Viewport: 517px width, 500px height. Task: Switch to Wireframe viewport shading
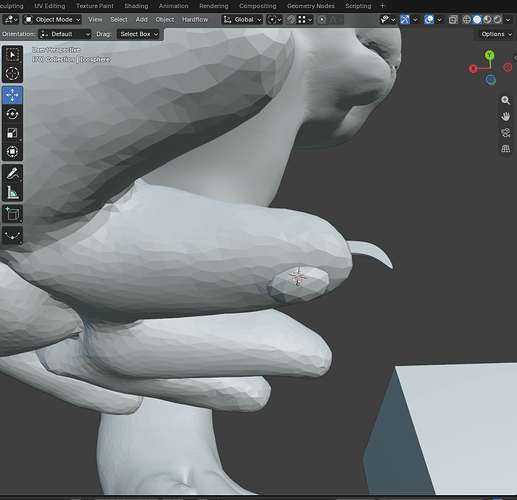467,20
